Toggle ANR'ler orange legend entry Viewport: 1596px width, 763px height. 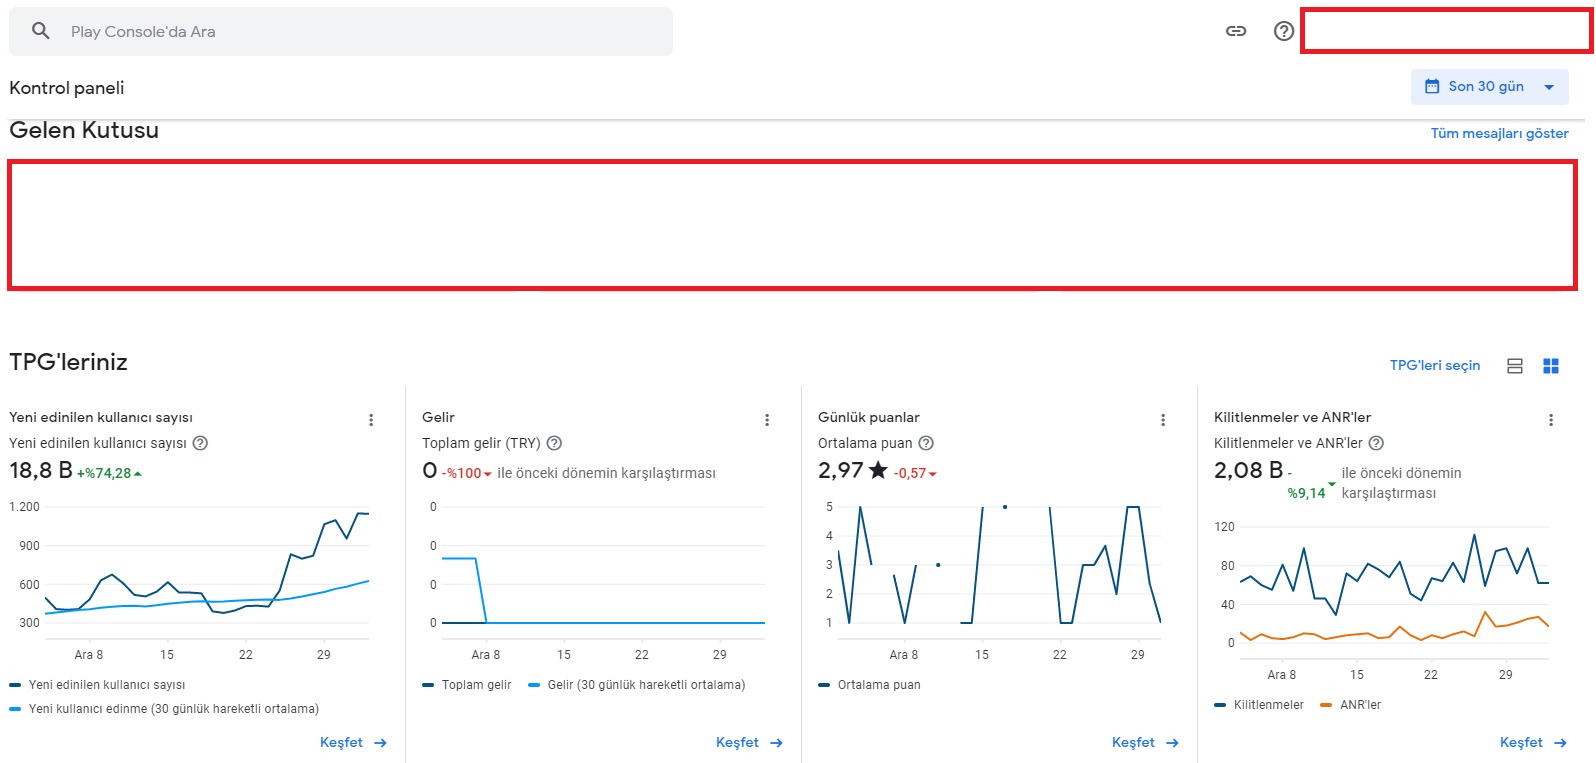[1351, 705]
